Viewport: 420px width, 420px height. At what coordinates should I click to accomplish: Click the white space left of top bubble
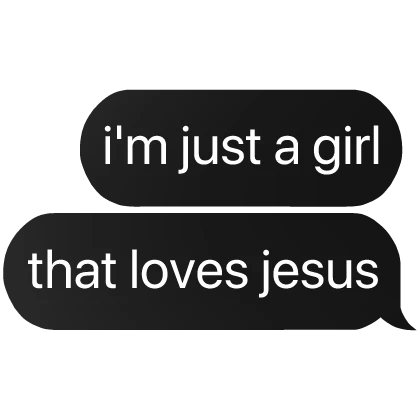point(40,148)
